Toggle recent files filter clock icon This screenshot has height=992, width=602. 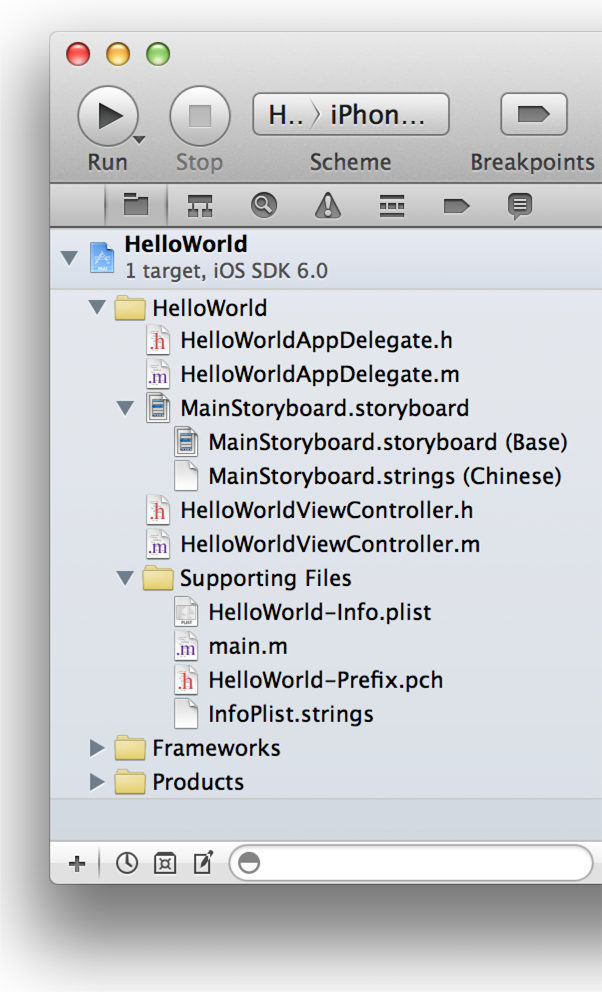coord(127,863)
